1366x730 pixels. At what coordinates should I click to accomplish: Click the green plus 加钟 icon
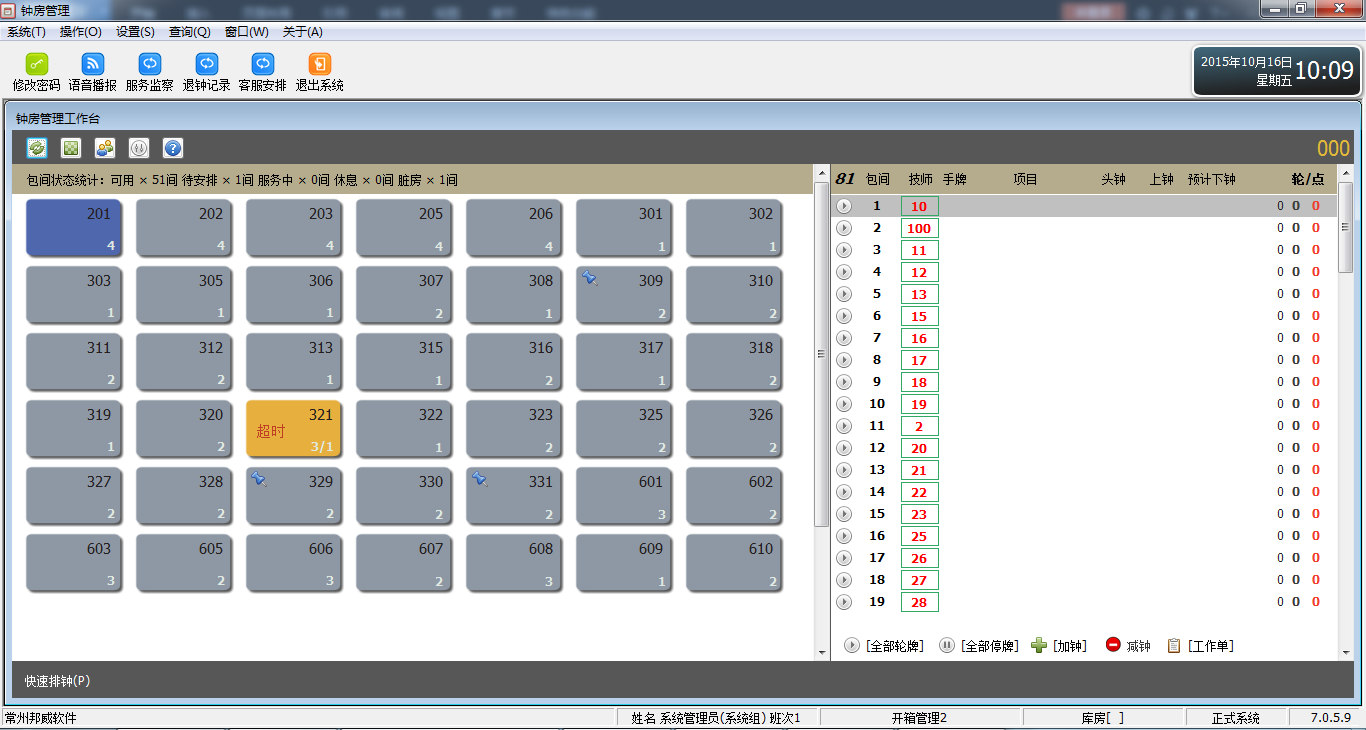[1039, 646]
